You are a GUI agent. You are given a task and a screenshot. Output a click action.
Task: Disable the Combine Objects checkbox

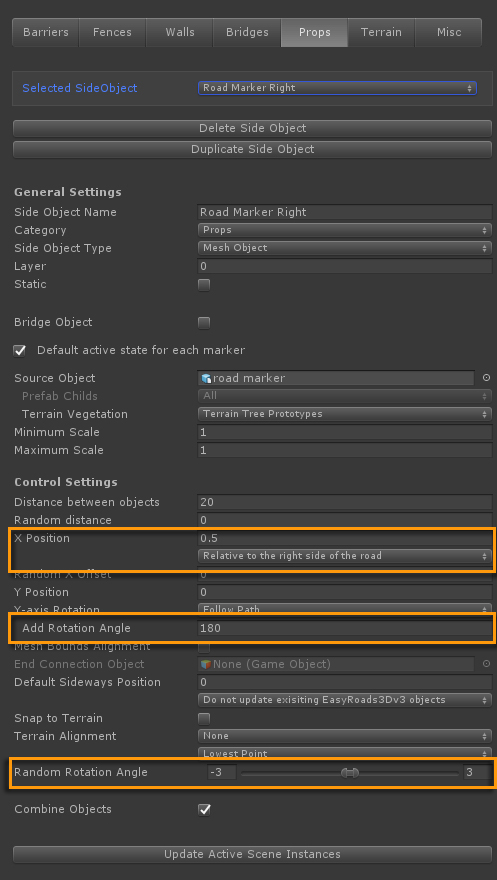[x=204, y=809]
